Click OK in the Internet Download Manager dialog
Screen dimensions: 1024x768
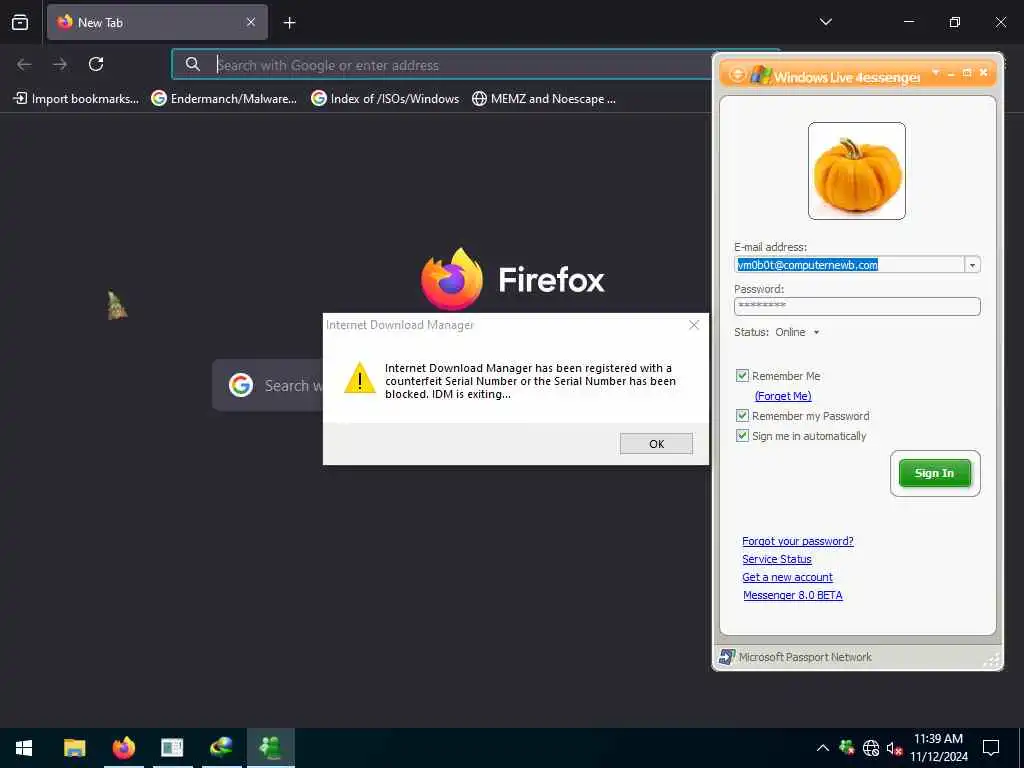pyautogui.click(x=656, y=444)
